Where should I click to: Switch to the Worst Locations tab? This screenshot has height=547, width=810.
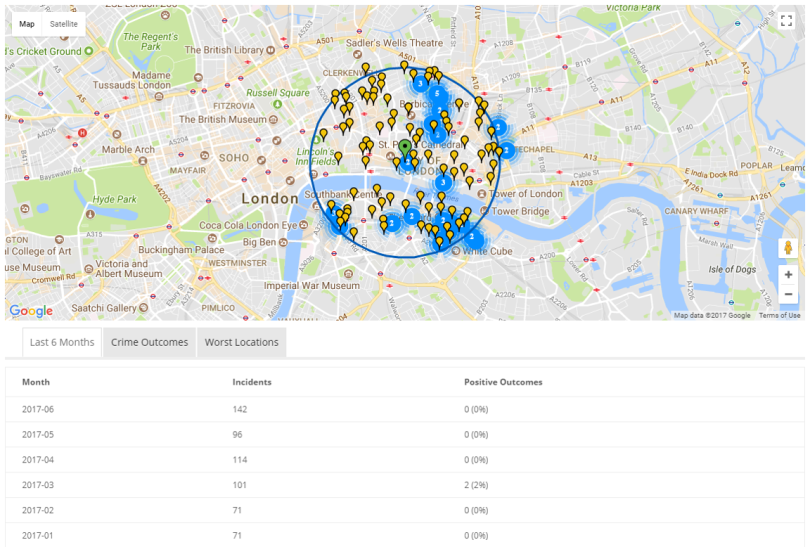[x=241, y=342]
